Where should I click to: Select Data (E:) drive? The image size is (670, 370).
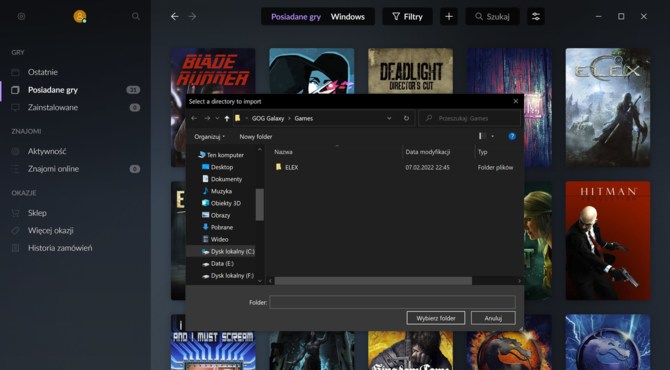[x=218, y=264]
